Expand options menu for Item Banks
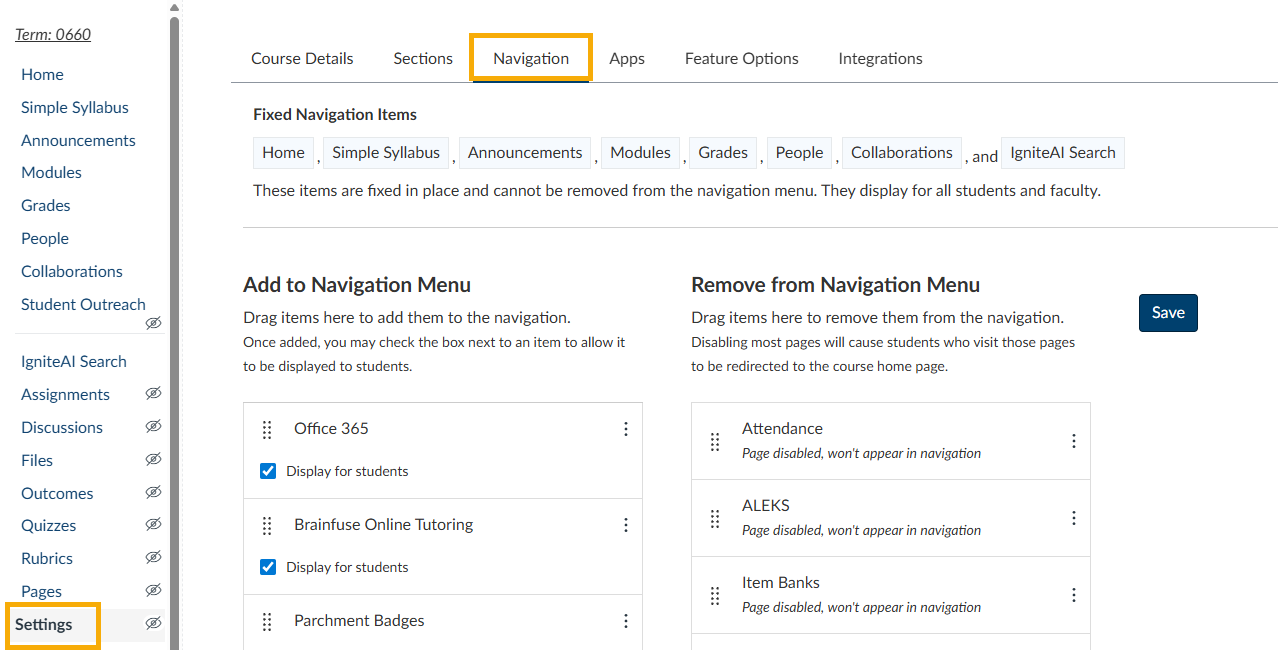 1074,595
